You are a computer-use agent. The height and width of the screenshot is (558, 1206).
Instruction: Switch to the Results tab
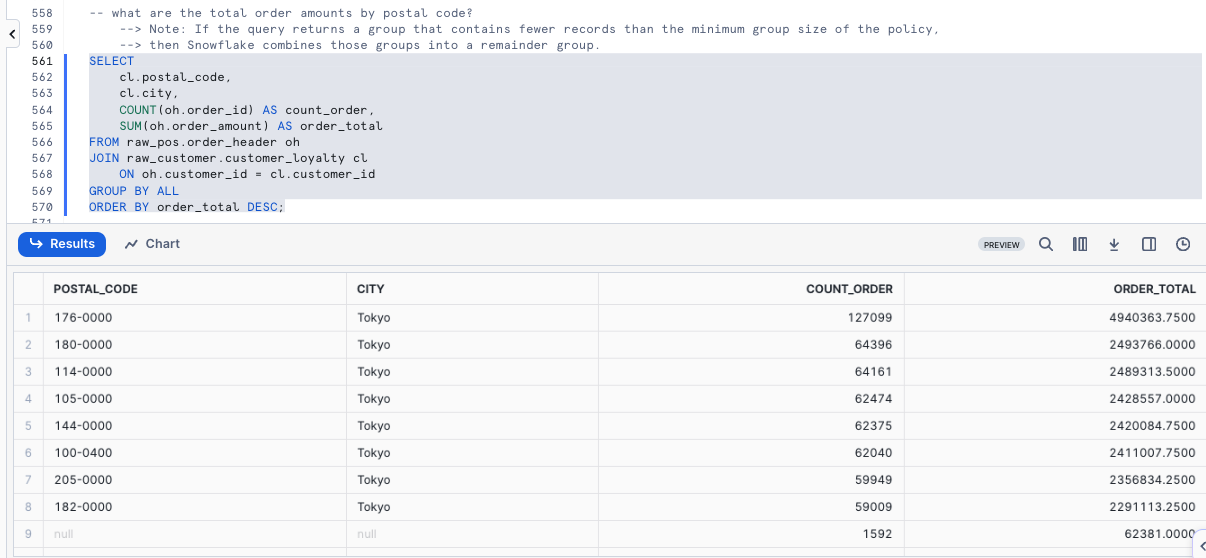click(62, 244)
